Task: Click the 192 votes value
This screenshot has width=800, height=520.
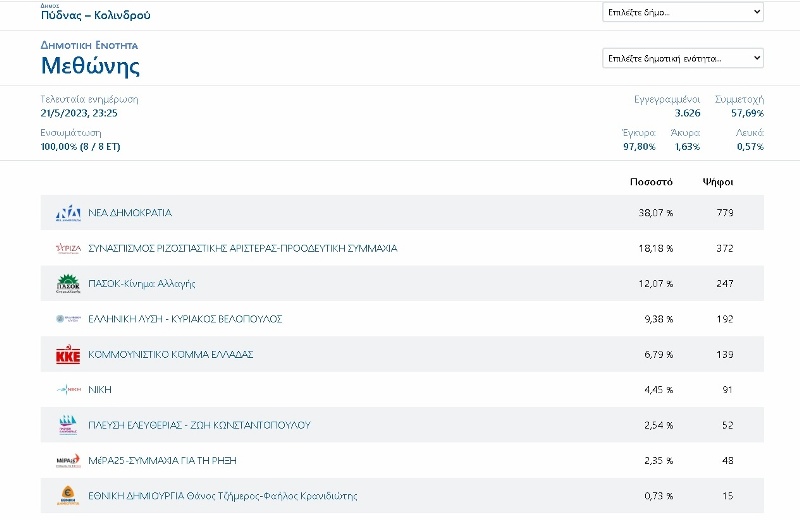Action: click(725, 319)
